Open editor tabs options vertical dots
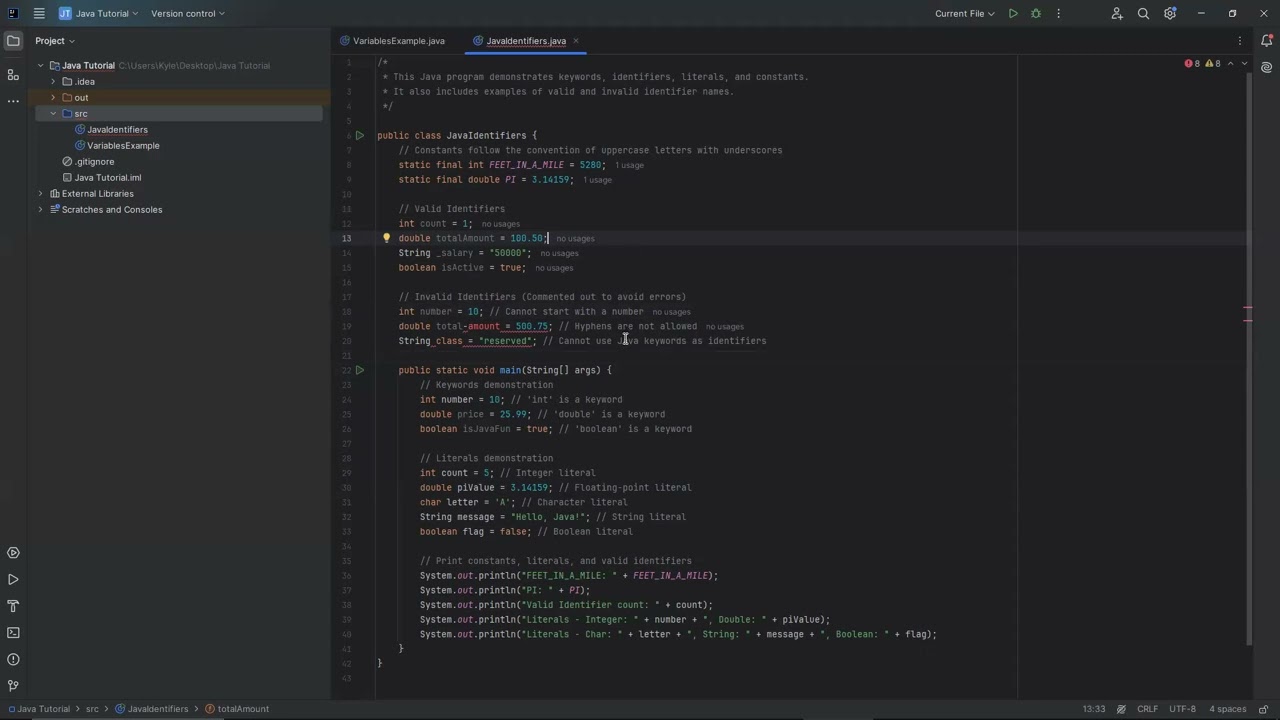 coord(1240,41)
